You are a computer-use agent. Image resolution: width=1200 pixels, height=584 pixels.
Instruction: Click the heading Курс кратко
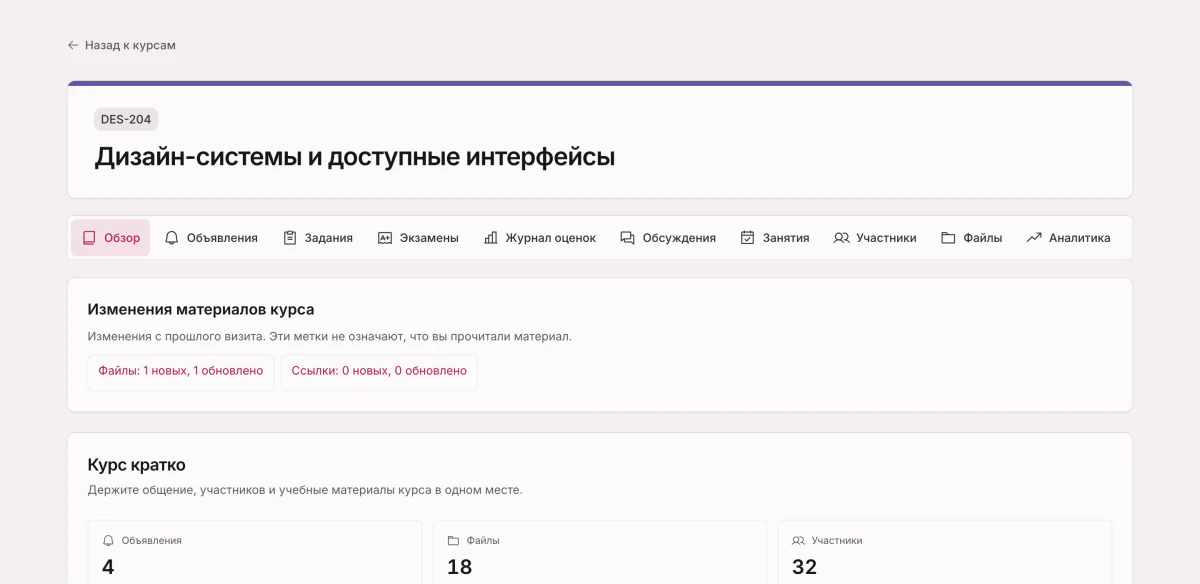[x=136, y=465]
